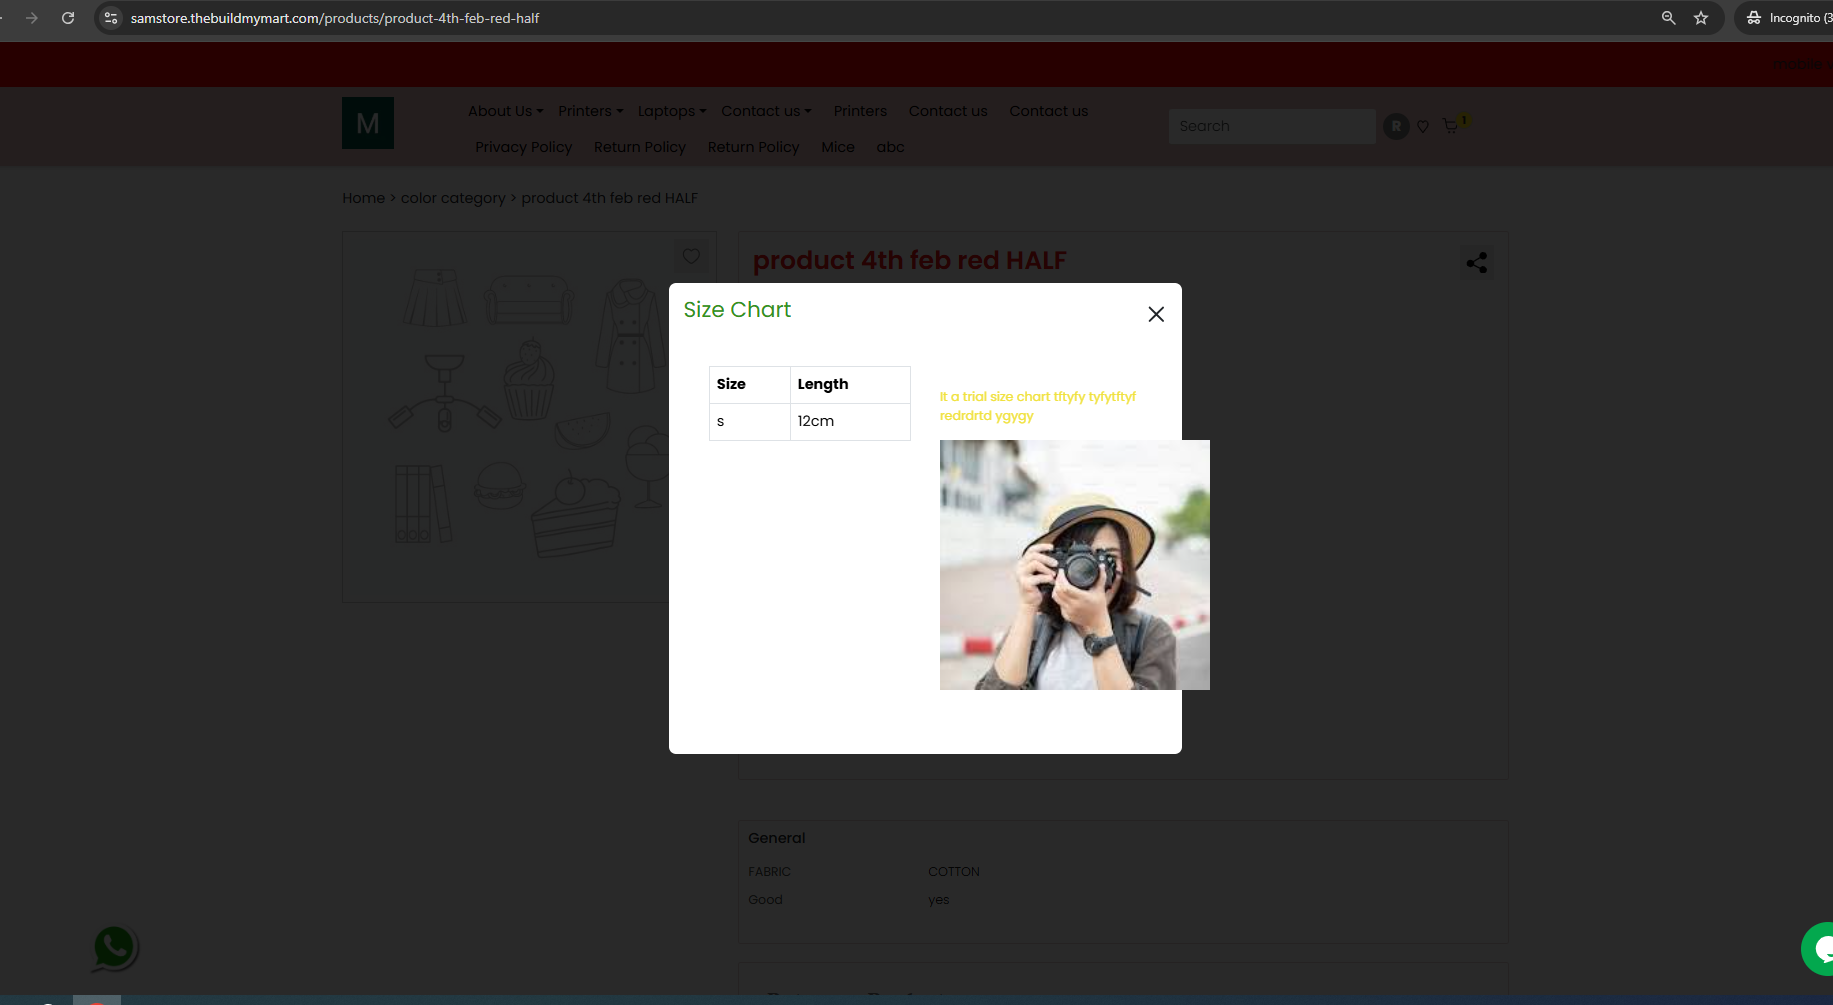Open the color category breadcrumb

[x=453, y=198]
